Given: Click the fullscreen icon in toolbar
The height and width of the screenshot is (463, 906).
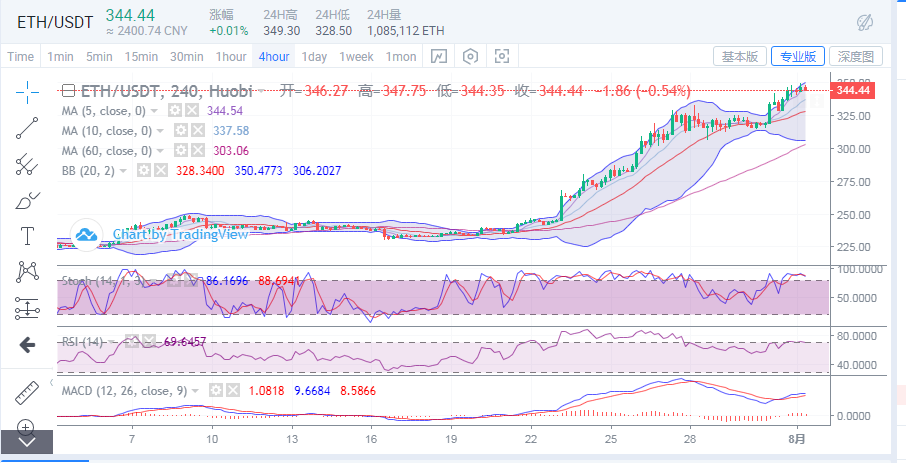Looking at the screenshot, I should (502, 57).
